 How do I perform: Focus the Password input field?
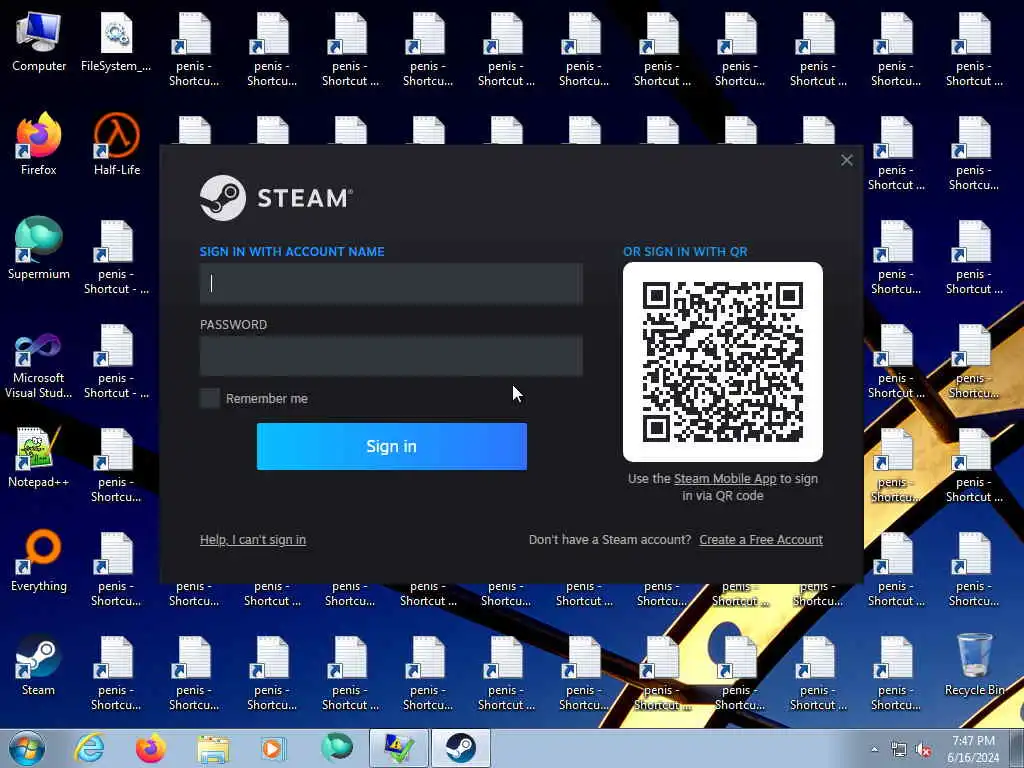tap(391, 356)
